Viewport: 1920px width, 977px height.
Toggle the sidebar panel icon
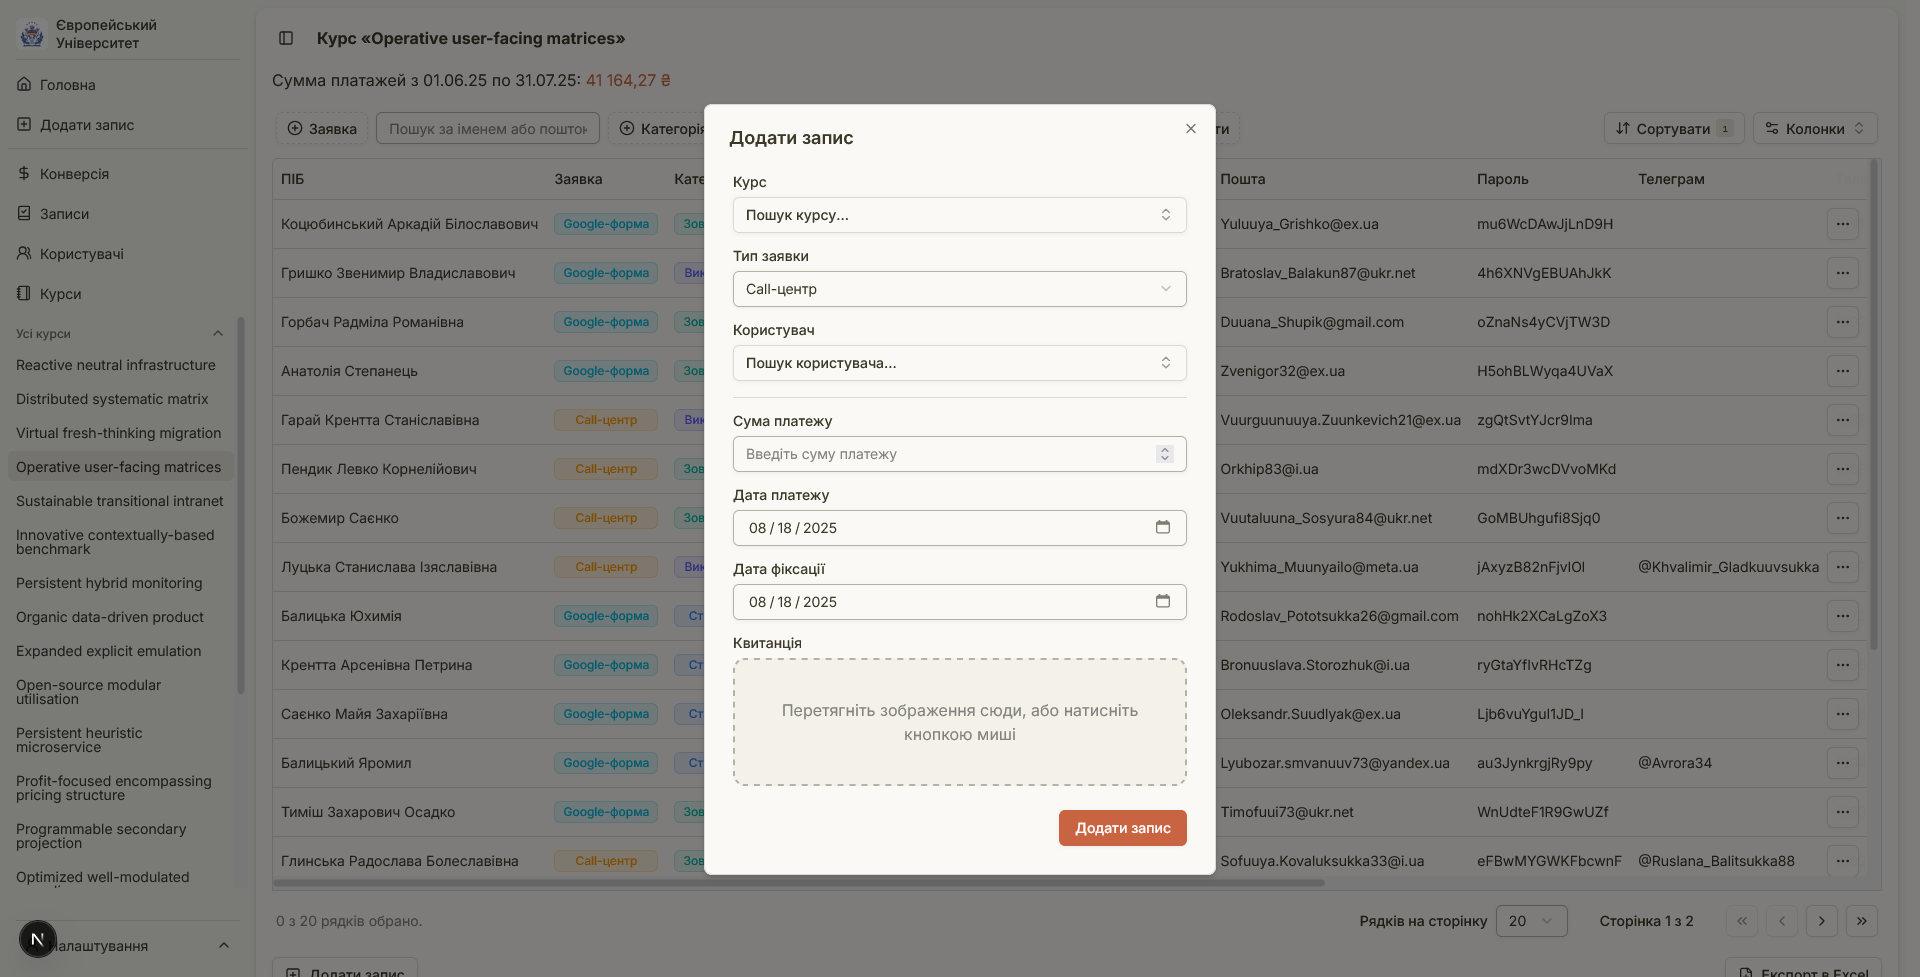point(286,38)
